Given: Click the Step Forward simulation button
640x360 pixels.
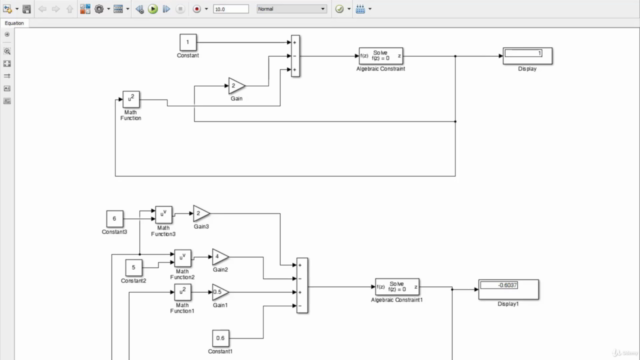Looking at the screenshot, I should (166, 9).
